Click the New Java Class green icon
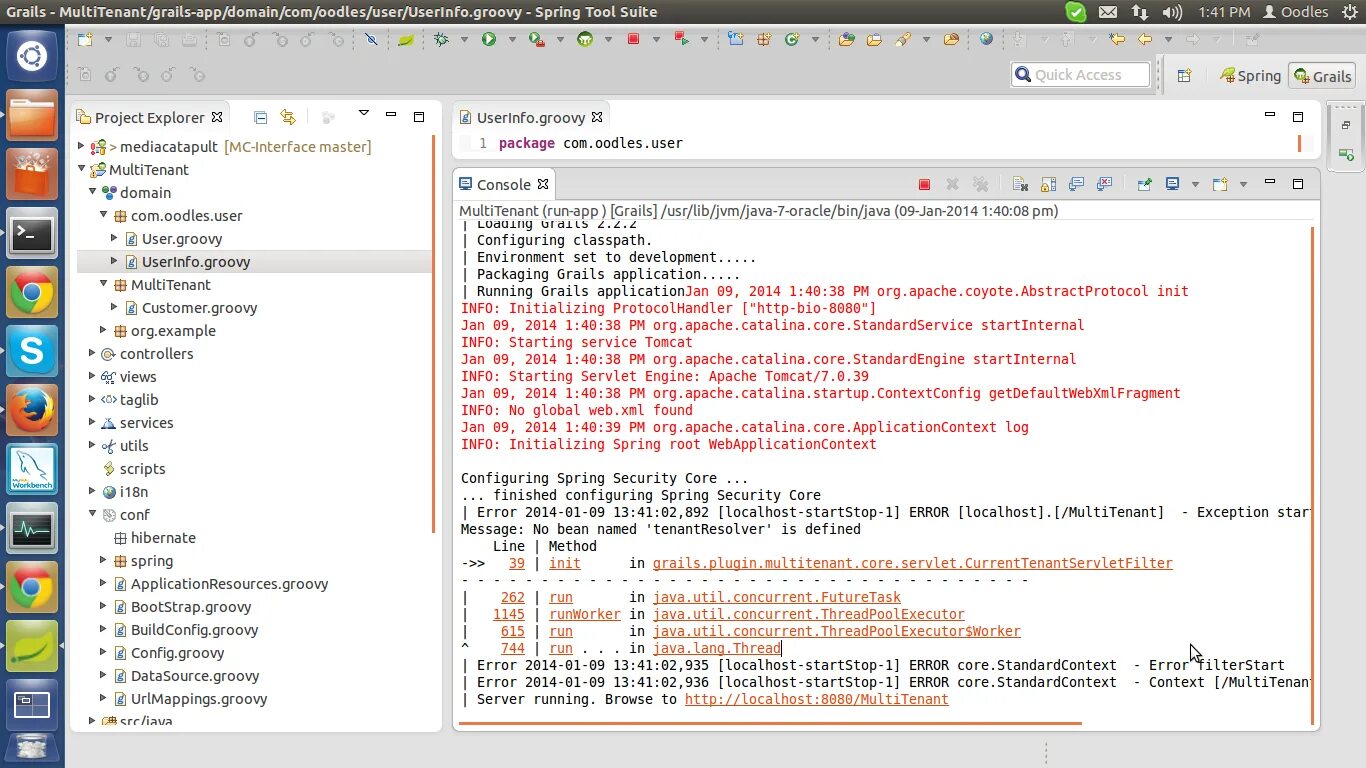Screen dimensions: 1366x768 (792, 39)
